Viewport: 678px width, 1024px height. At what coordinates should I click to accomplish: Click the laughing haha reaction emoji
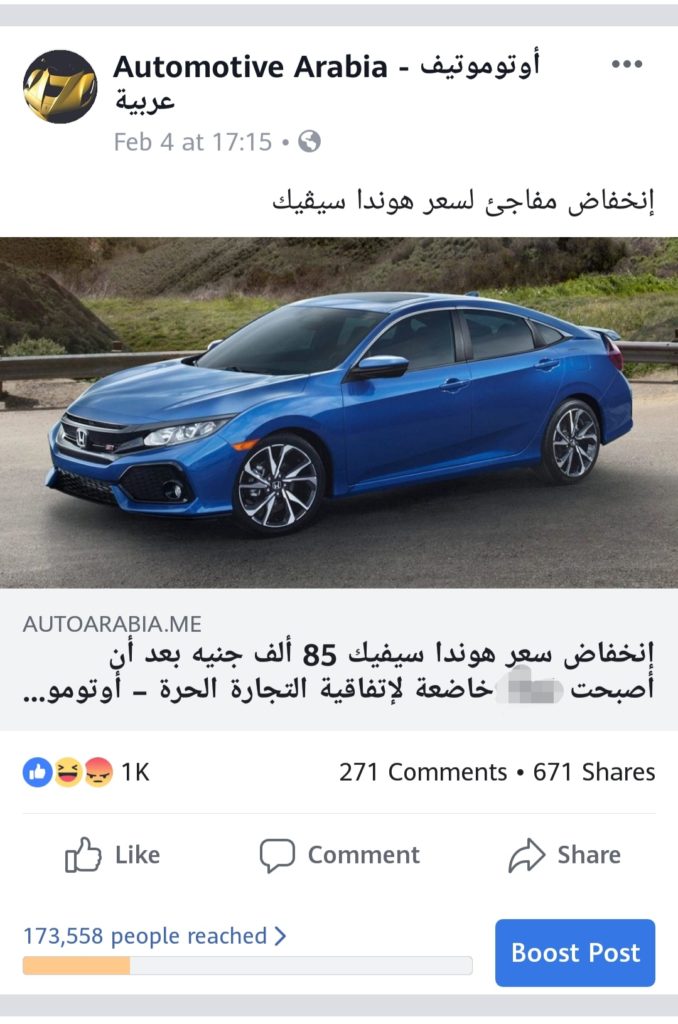pyautogui.click(x=67, y=772)
